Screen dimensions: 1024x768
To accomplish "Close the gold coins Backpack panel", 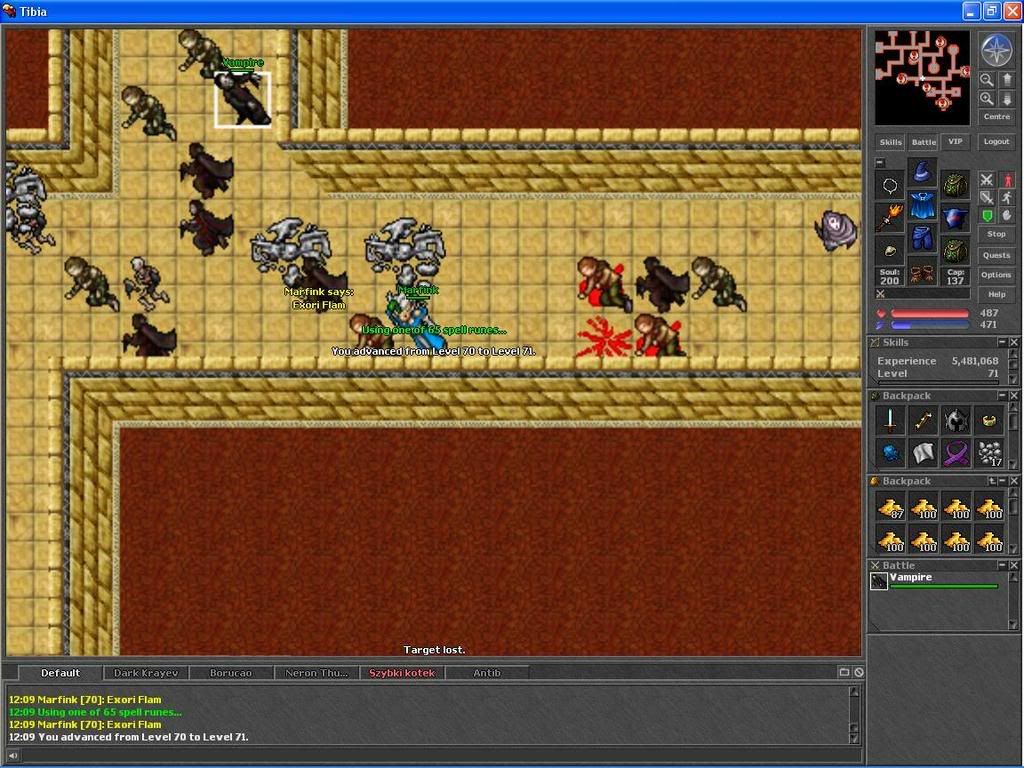I will coord(1014,481).
